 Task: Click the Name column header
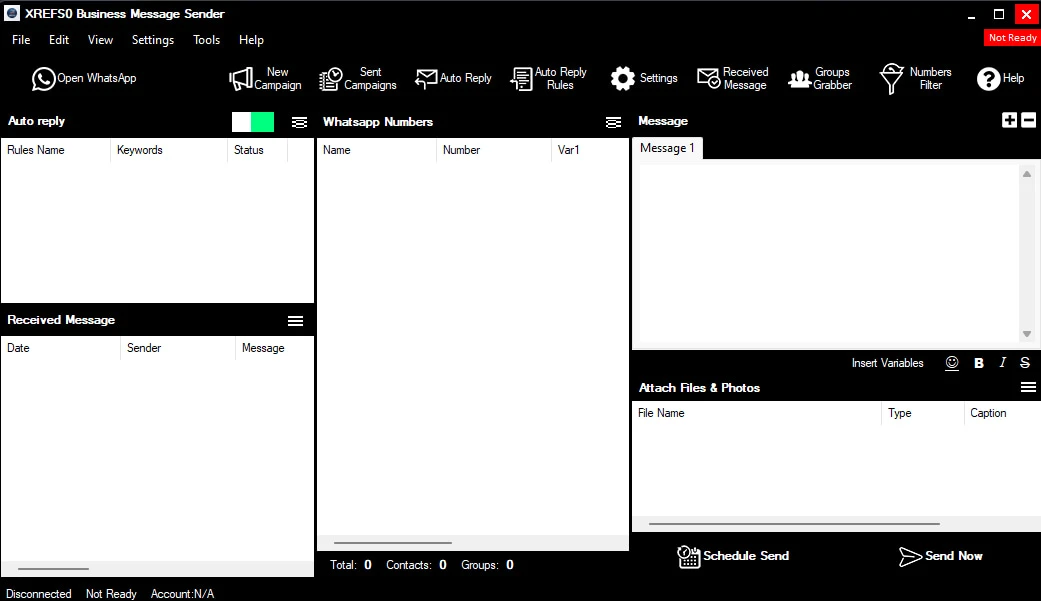[376, 150]
